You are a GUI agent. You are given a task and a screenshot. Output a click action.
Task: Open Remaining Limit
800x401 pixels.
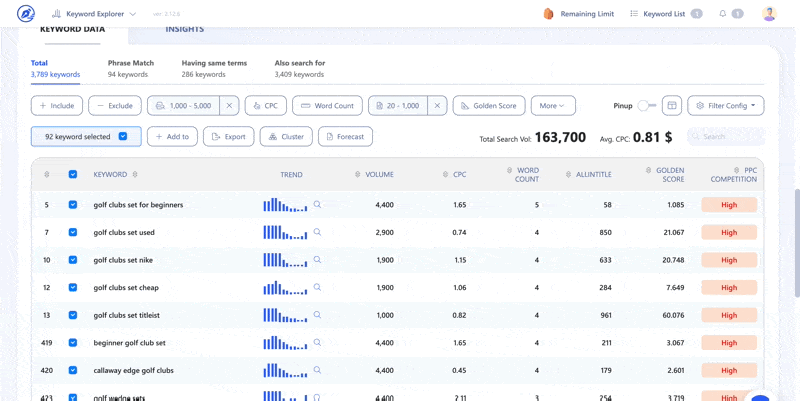pos(579,14)
